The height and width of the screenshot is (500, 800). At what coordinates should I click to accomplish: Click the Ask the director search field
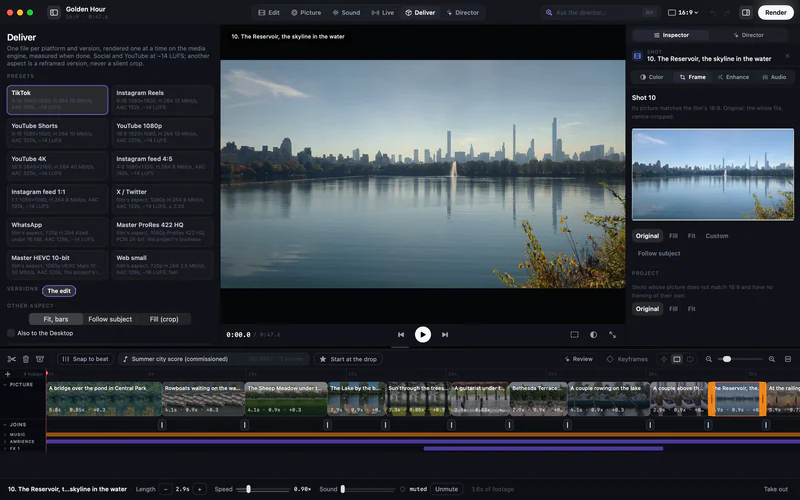pyautogui.click(x=601, y=13)
